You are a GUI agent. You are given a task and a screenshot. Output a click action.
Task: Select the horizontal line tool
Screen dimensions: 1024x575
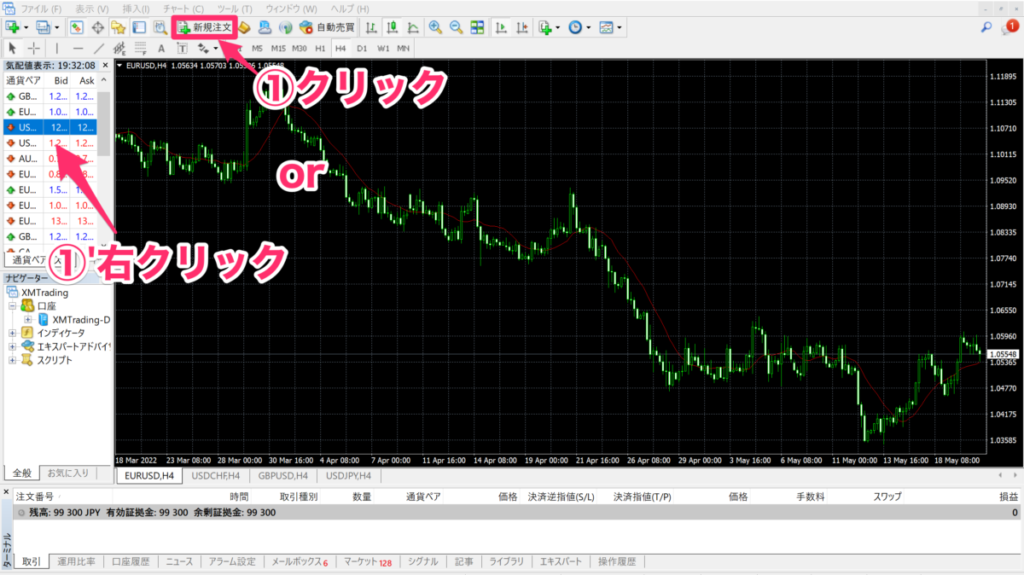coord(78,48)
